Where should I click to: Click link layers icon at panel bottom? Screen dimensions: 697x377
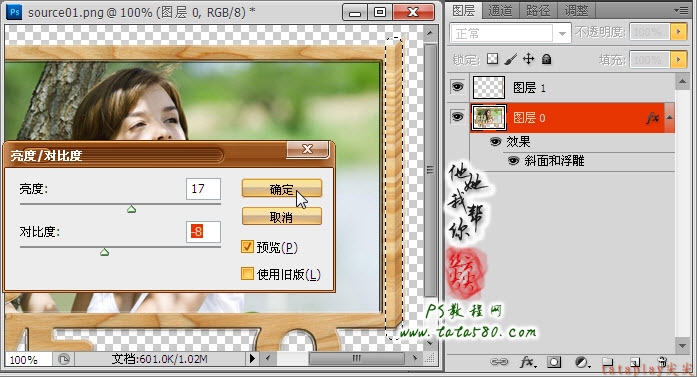[x=499, y=362]
